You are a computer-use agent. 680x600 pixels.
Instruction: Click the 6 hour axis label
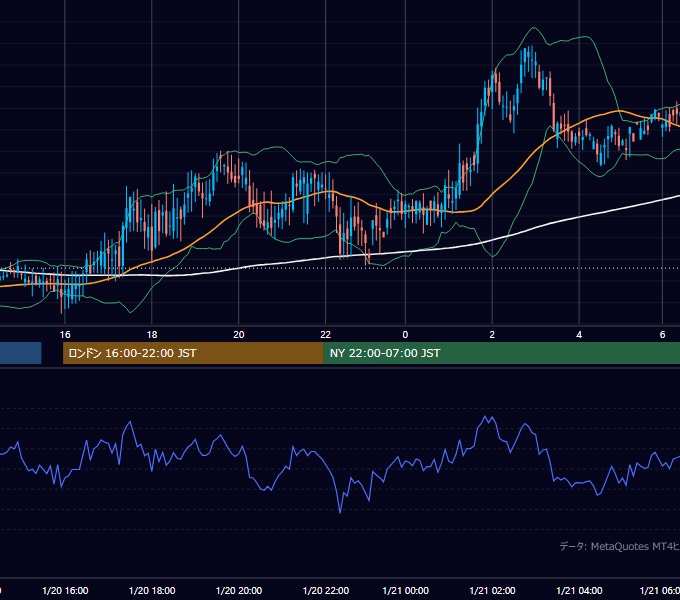click(662, 335)
